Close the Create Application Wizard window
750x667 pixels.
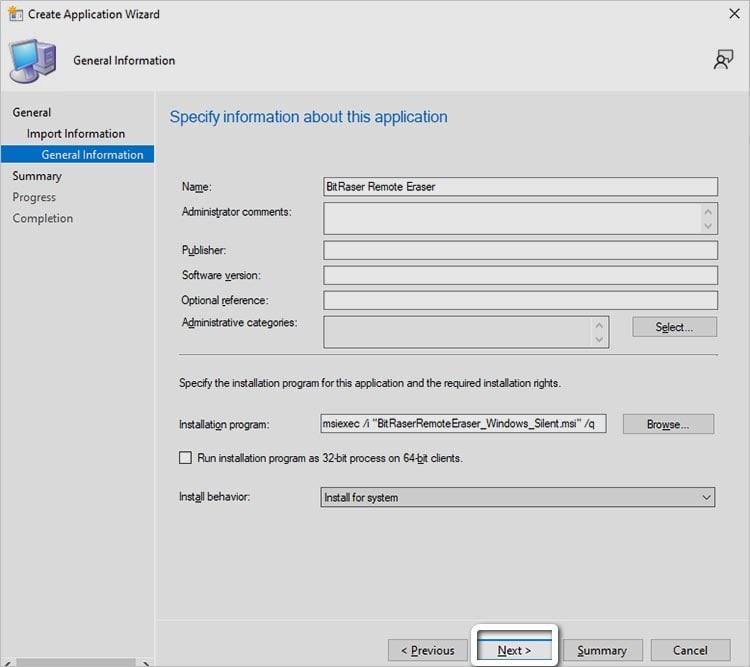(734, 14)
